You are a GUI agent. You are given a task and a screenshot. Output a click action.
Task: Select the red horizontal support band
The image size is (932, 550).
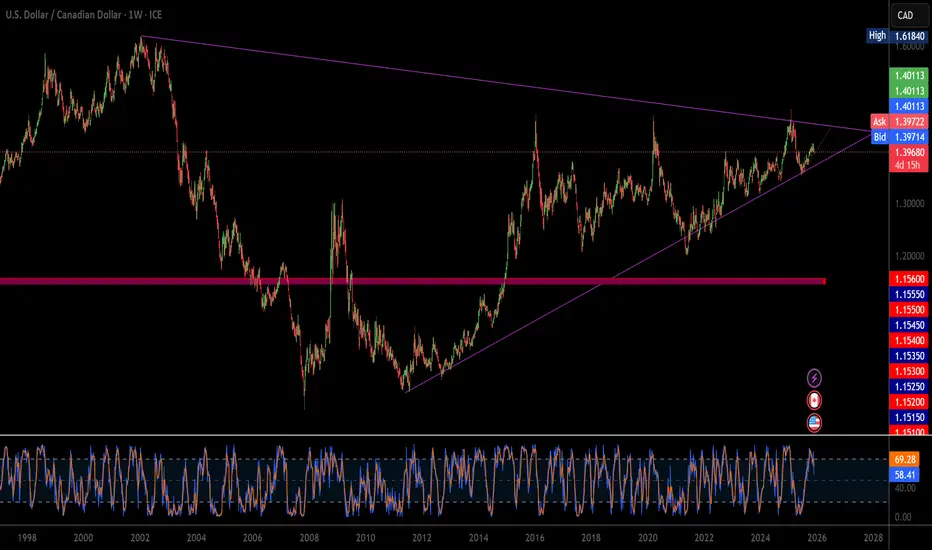pyautogui.click(x=413, y=281)
